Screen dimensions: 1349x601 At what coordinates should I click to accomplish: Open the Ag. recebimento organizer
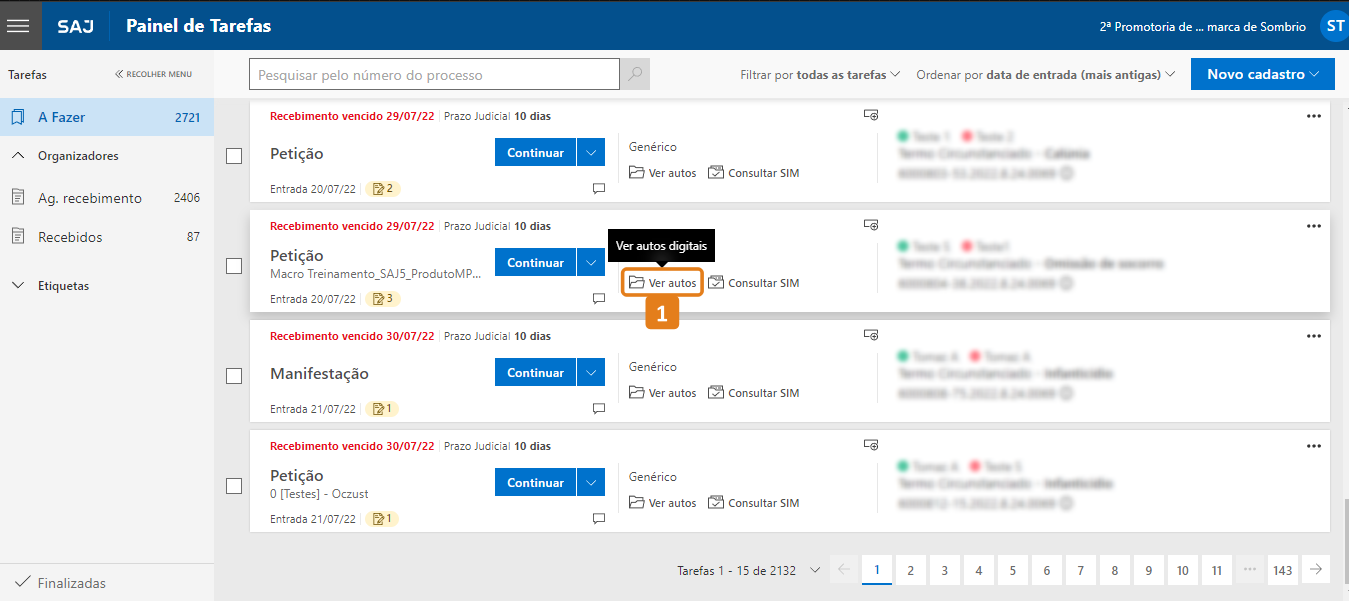(90, 198)
